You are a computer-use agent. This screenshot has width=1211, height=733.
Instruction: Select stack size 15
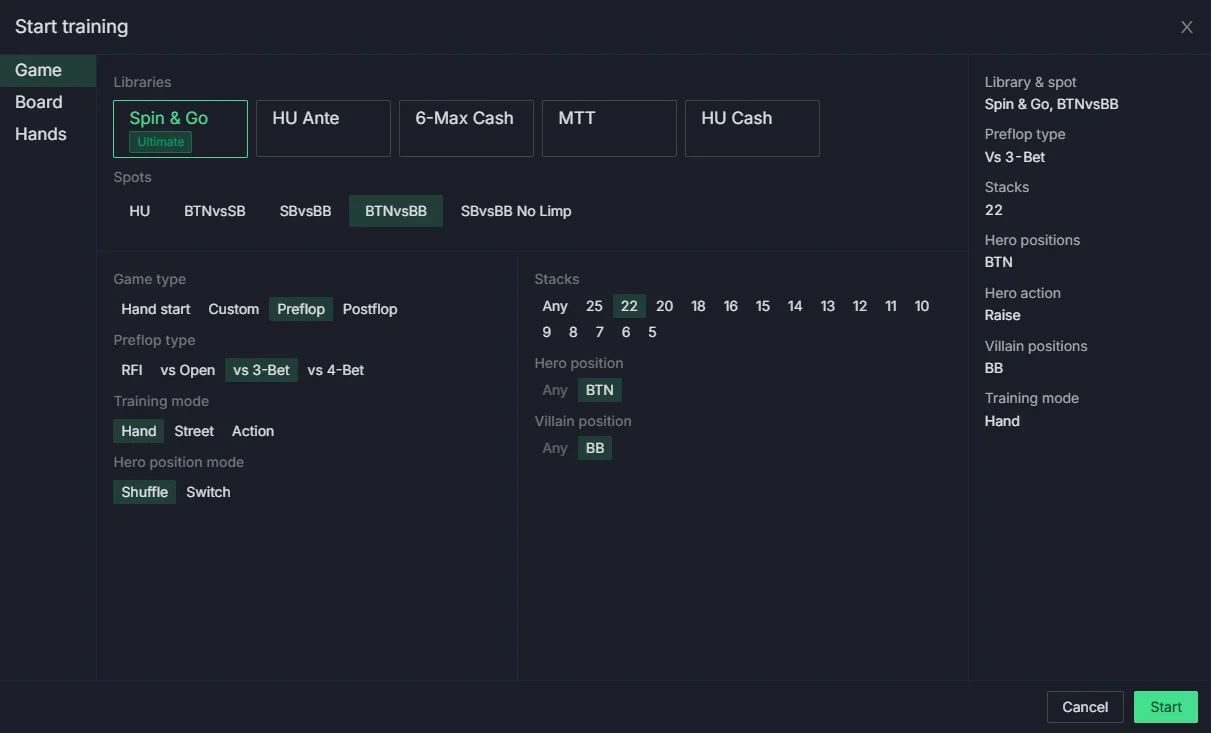click(x=763, y=306)
